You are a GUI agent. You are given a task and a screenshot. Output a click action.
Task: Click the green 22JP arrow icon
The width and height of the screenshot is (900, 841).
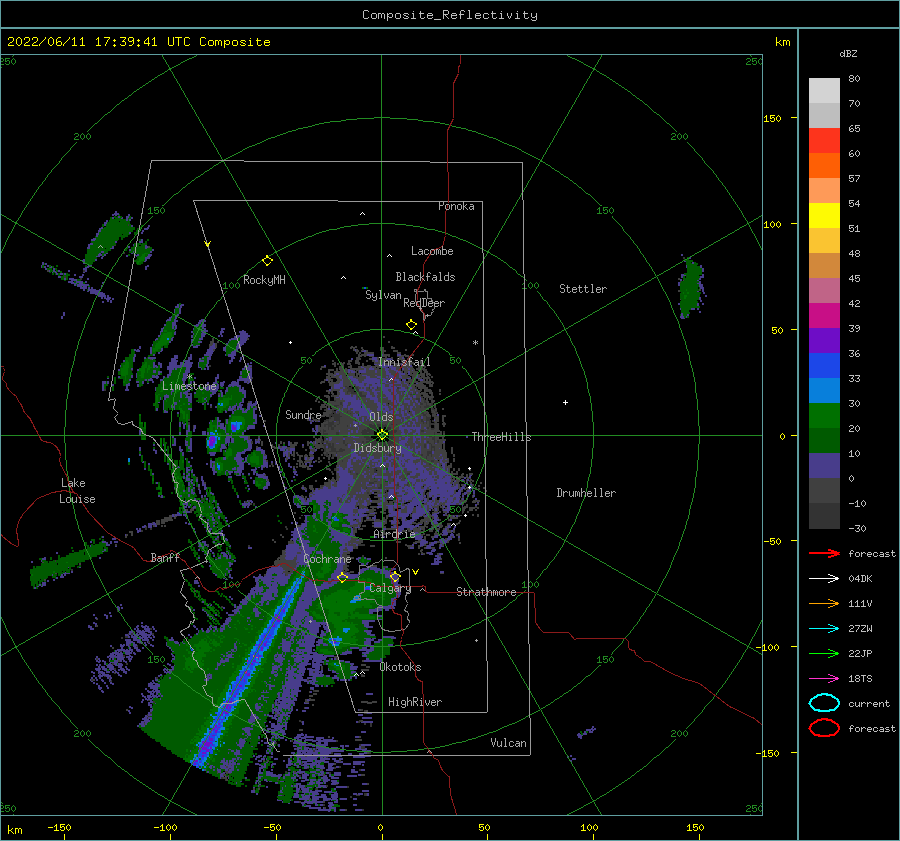(x=824, y=653)
